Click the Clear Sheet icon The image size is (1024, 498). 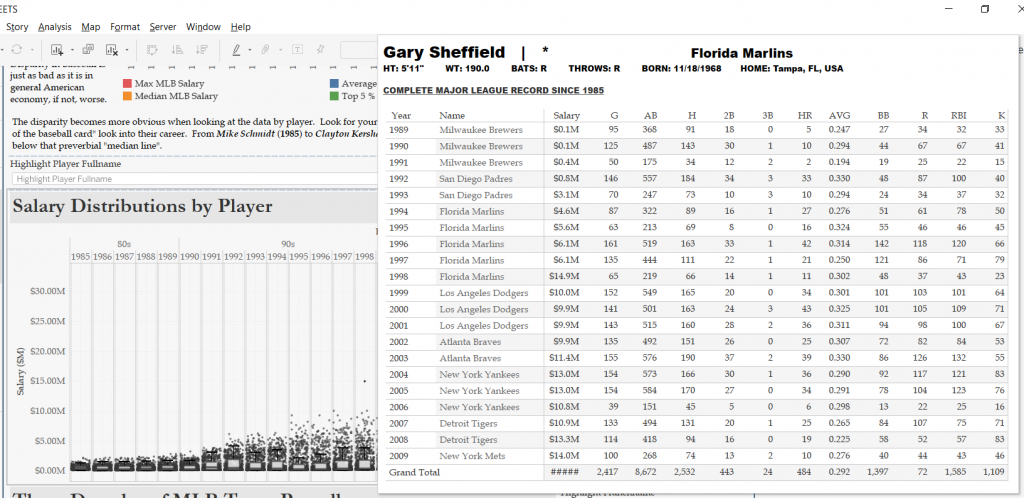[x=112, y=50]
